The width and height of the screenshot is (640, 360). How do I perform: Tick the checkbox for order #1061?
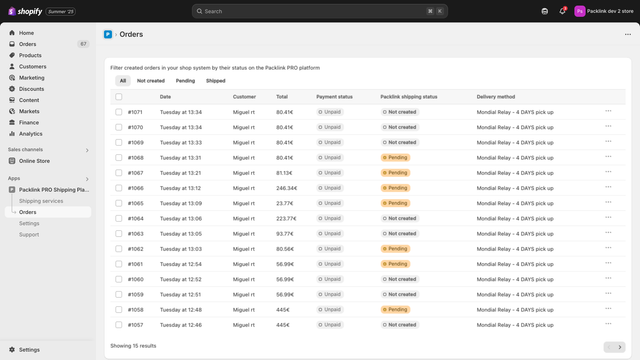tap(118, 264)
